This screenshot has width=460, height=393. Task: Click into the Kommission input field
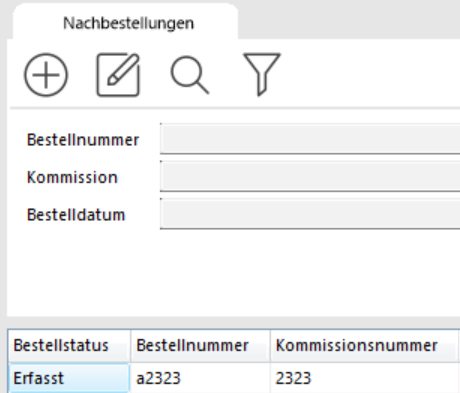[310, 176]
